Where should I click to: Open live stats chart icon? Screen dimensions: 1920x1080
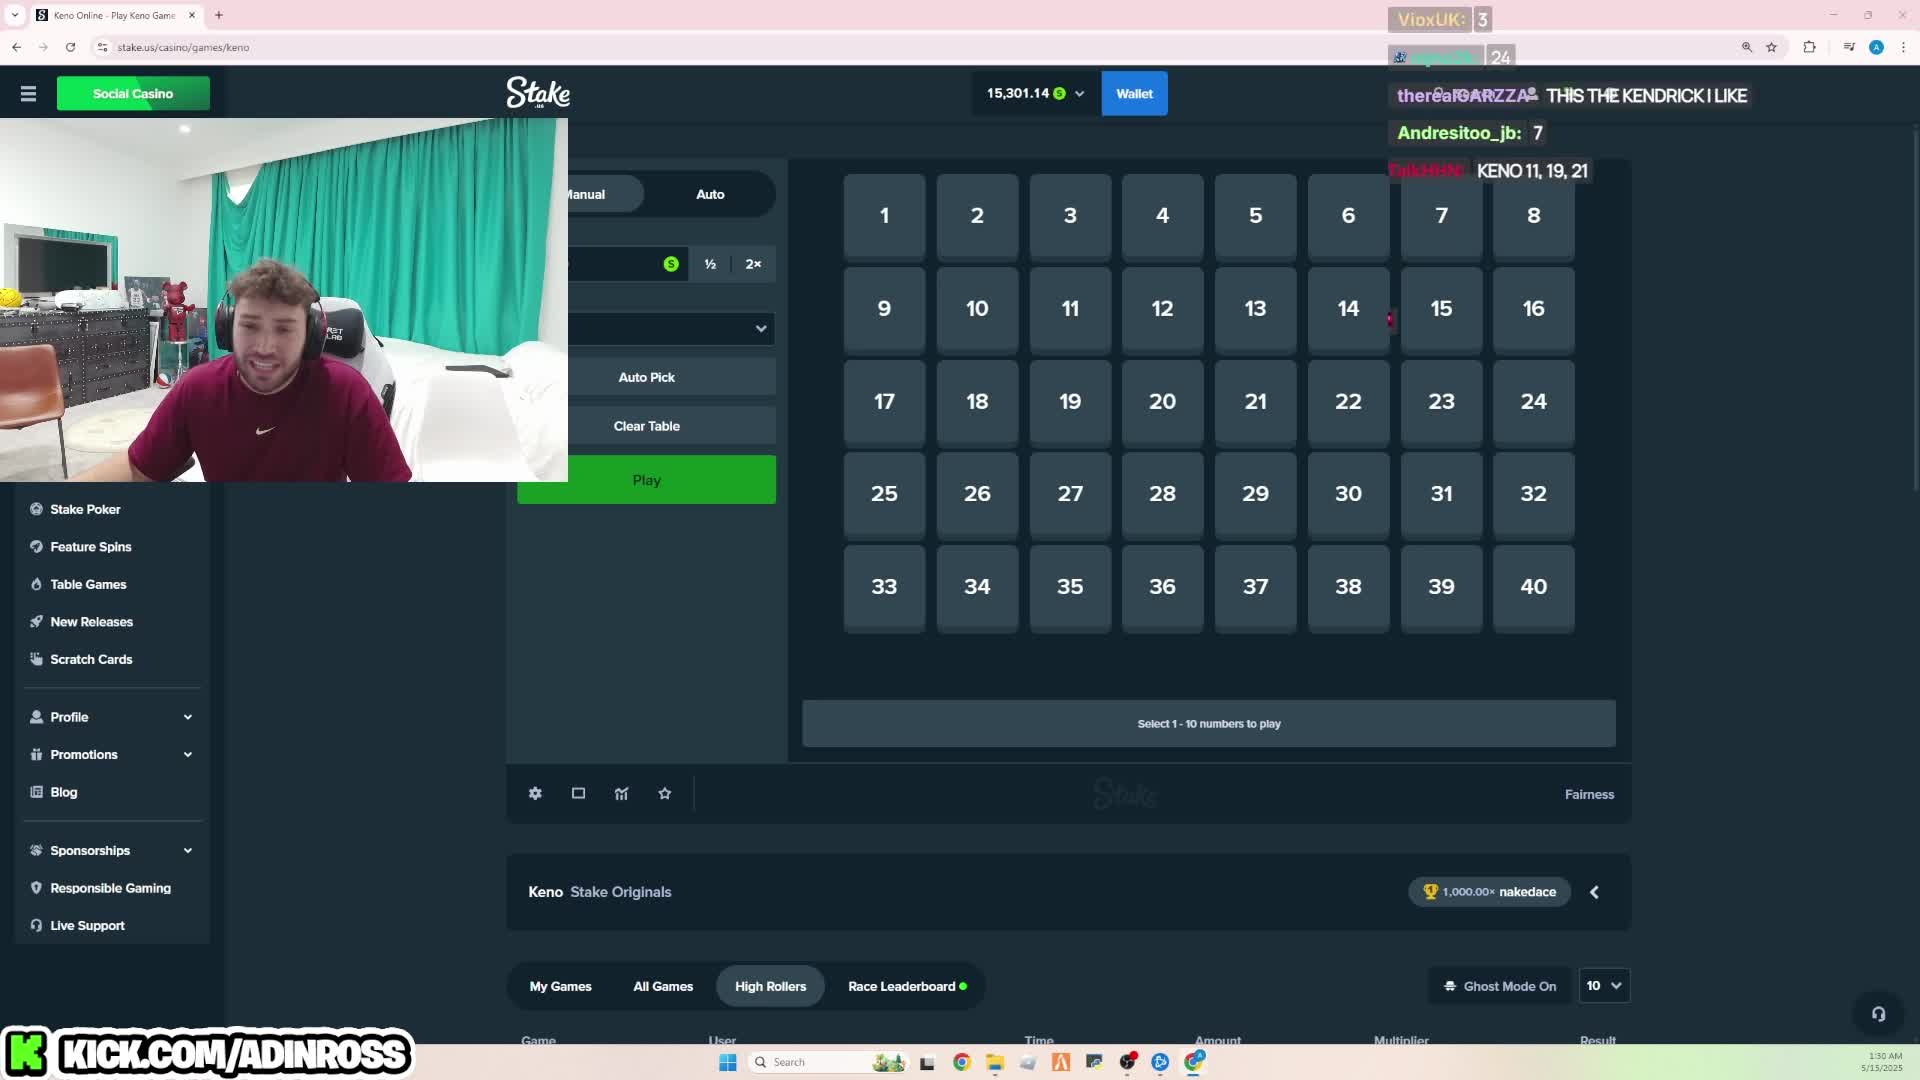point(621,793)
